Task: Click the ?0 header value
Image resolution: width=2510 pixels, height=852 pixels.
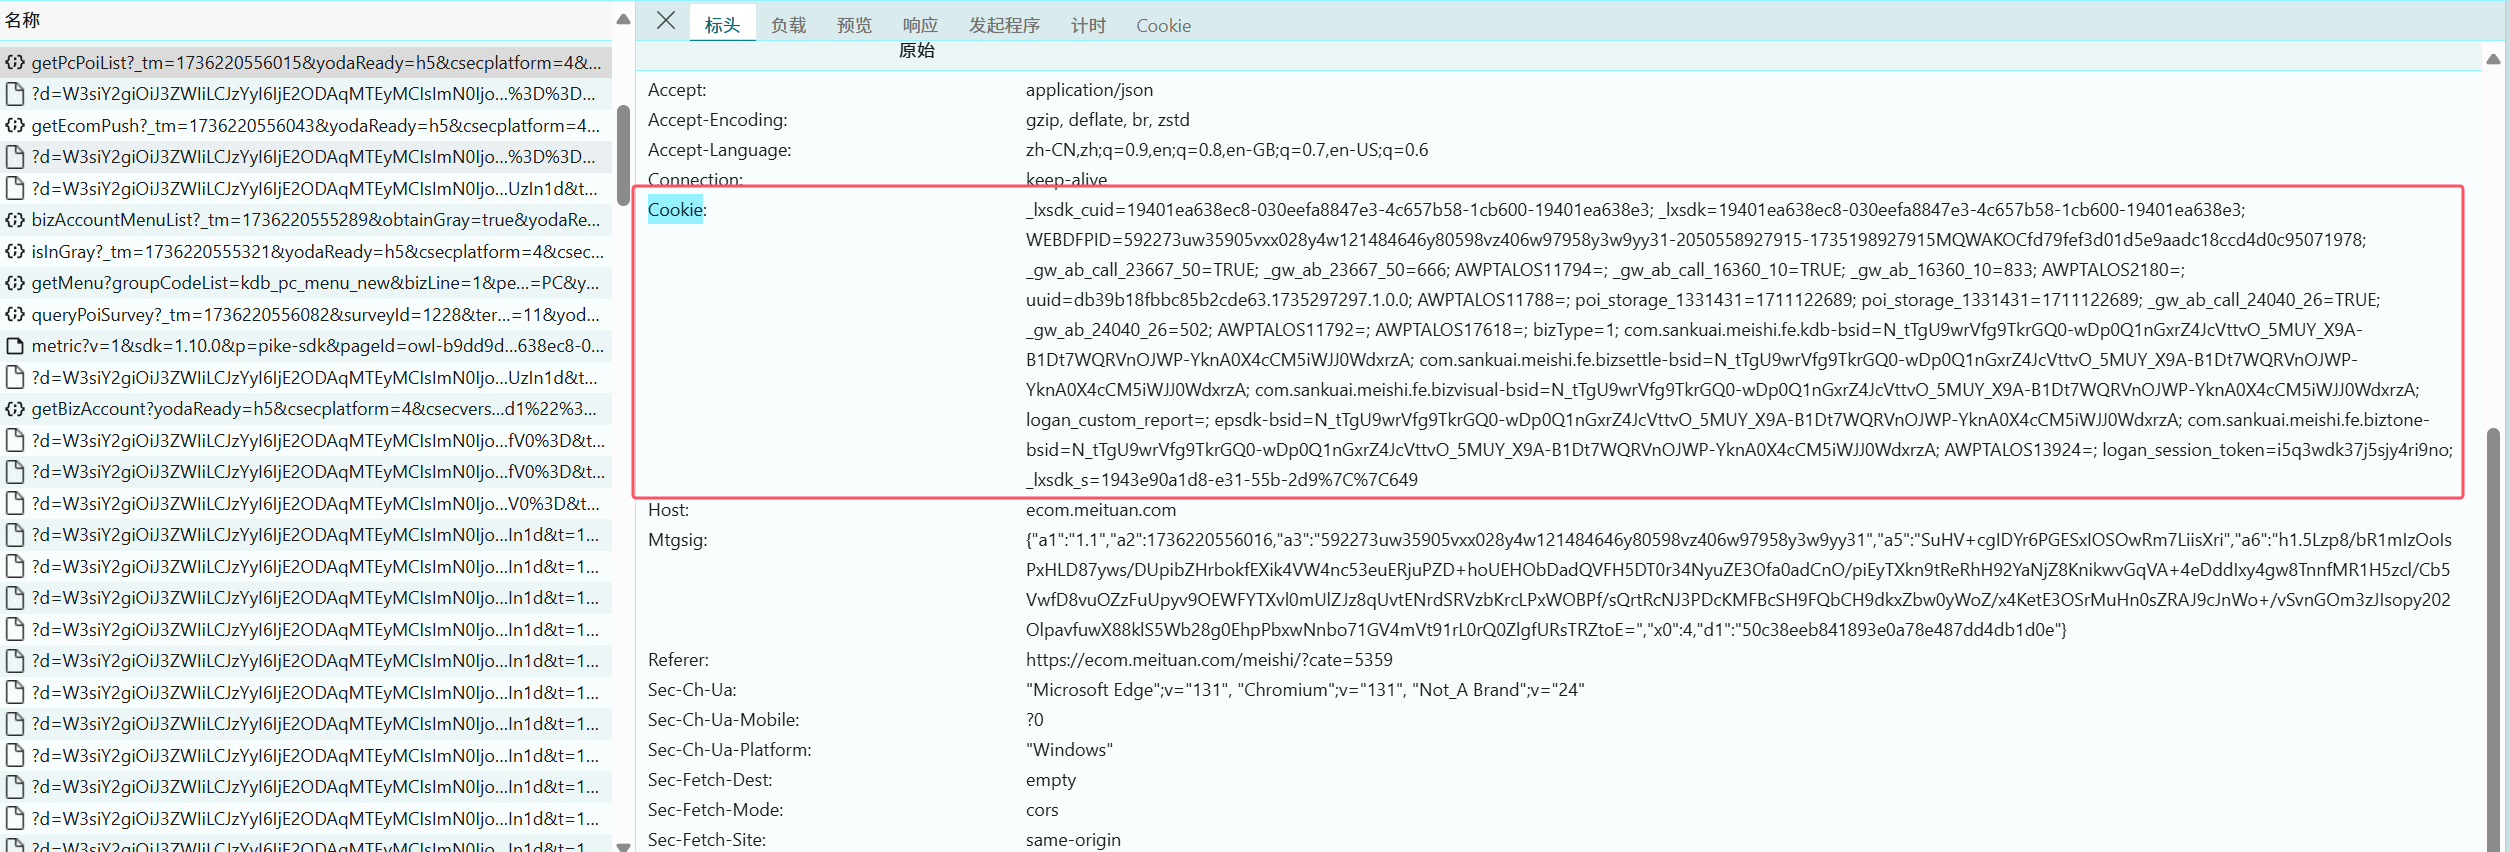Action: pyautogui.click(x=1035, y=720)
